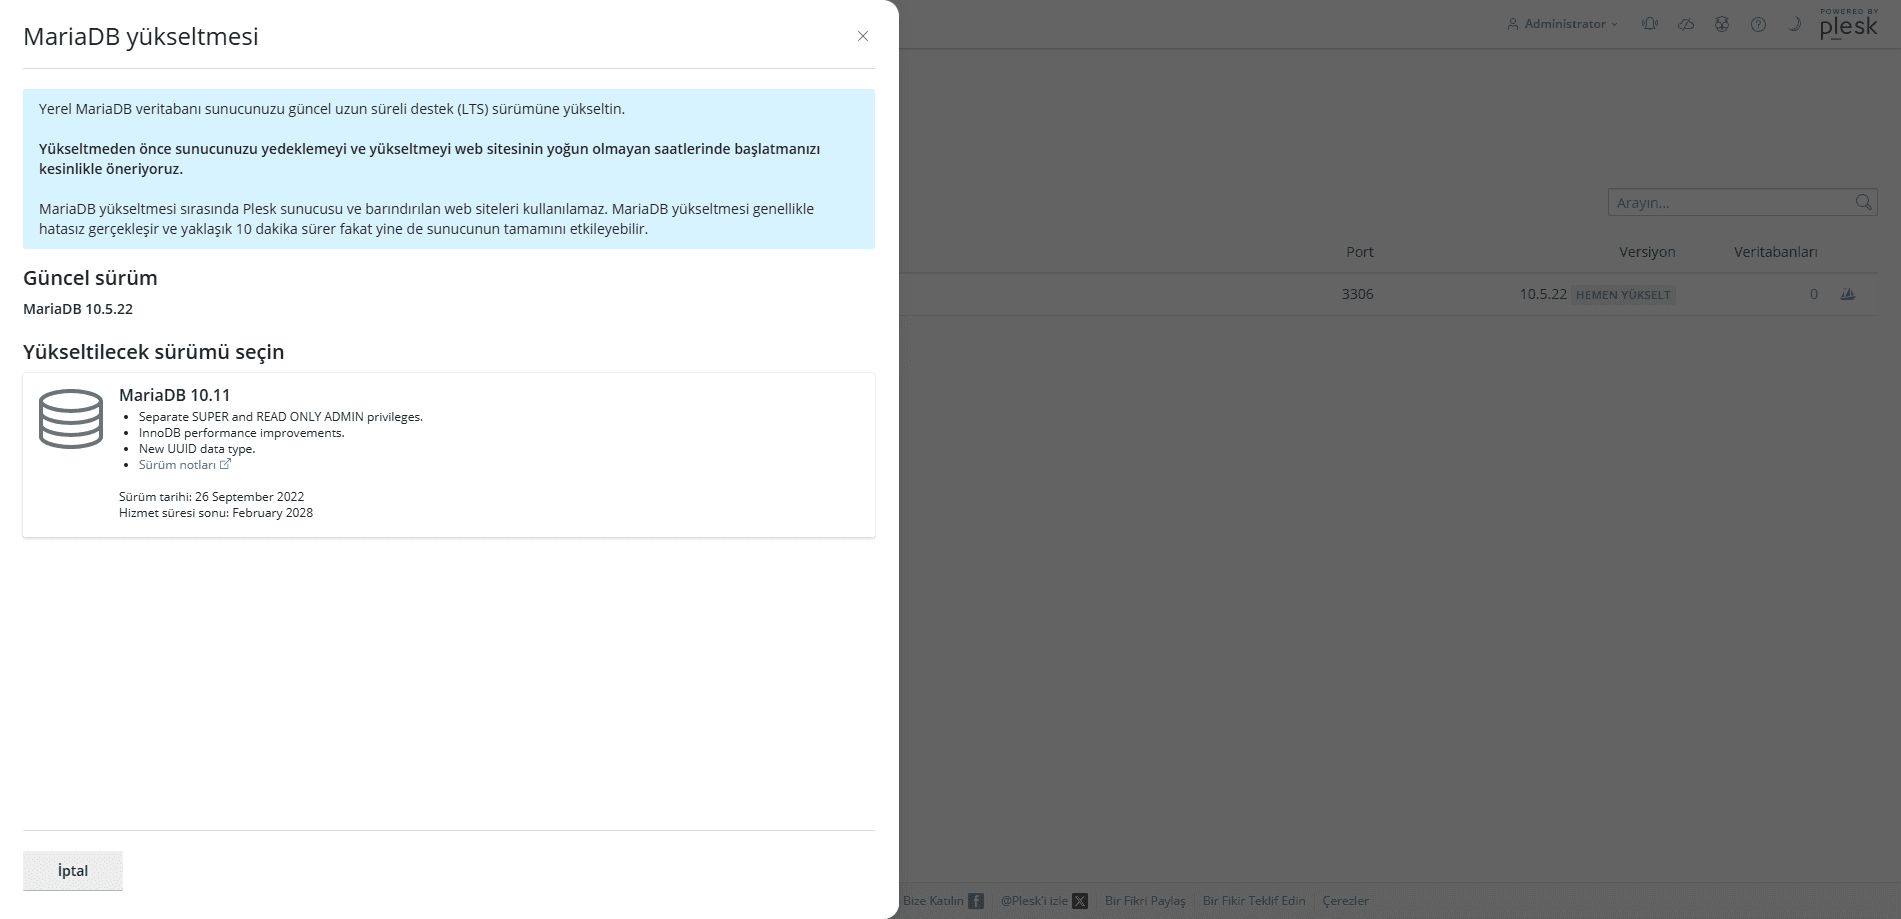Toggle dark mode with moon icon
1901x919 pixels.
[1794, 24]
